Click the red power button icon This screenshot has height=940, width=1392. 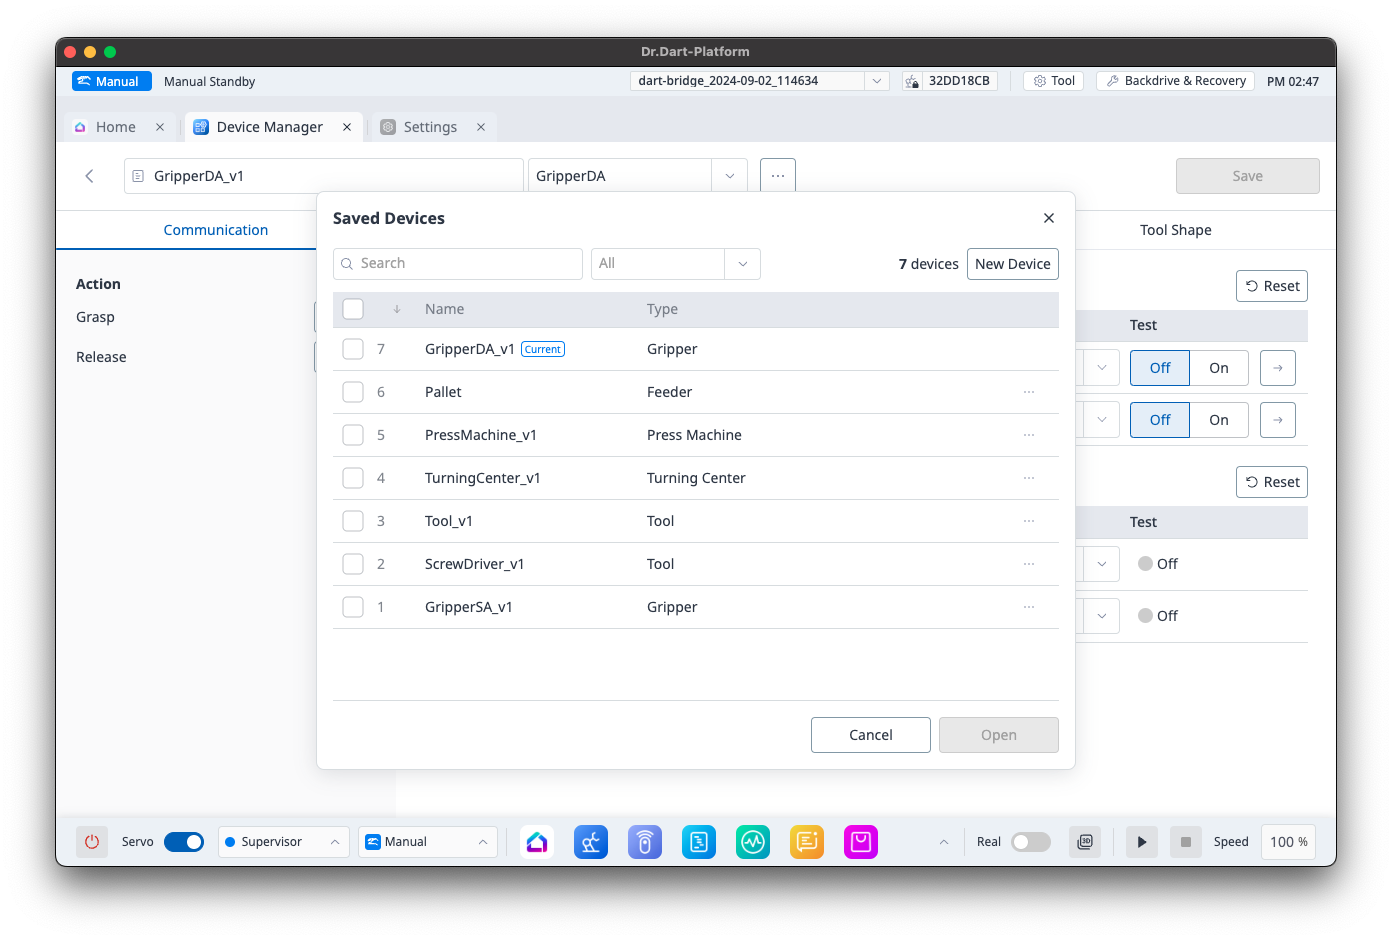click(92, 842)
